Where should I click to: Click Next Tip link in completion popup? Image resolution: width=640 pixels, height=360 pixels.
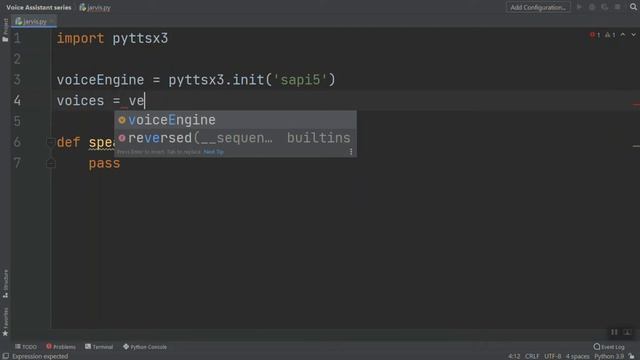pos(213,152)
